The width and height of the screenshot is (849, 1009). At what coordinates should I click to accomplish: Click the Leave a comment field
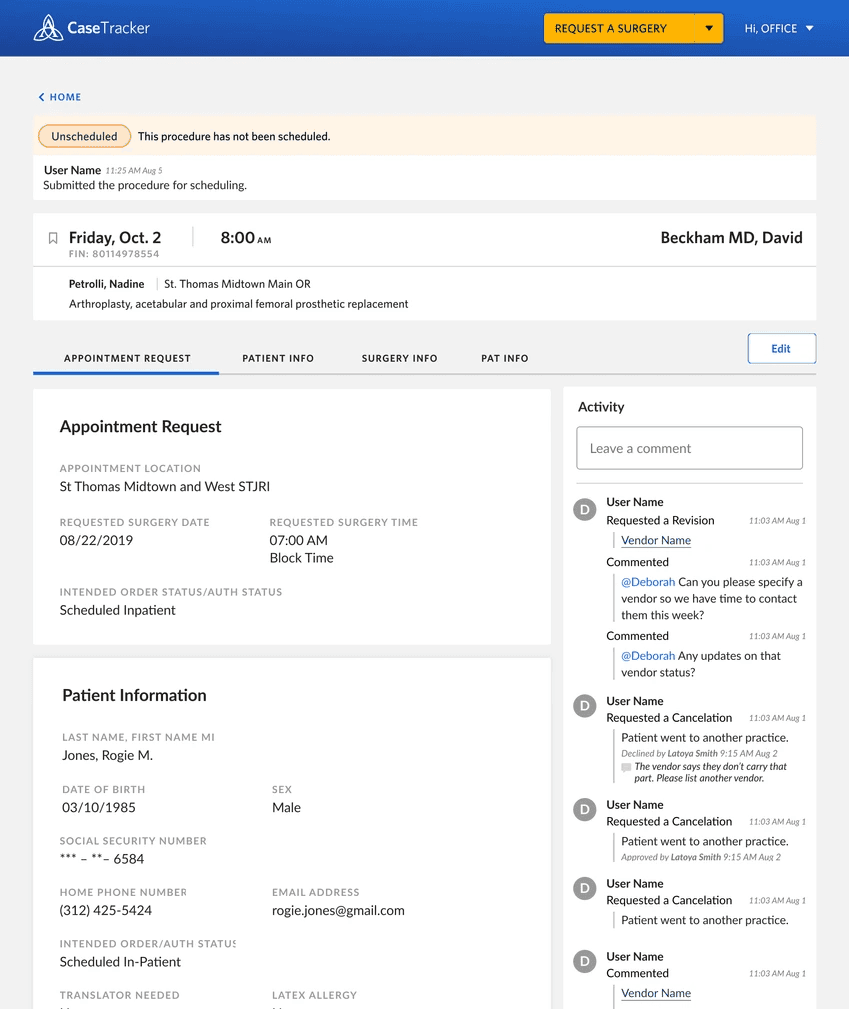(x=689, y=449)
